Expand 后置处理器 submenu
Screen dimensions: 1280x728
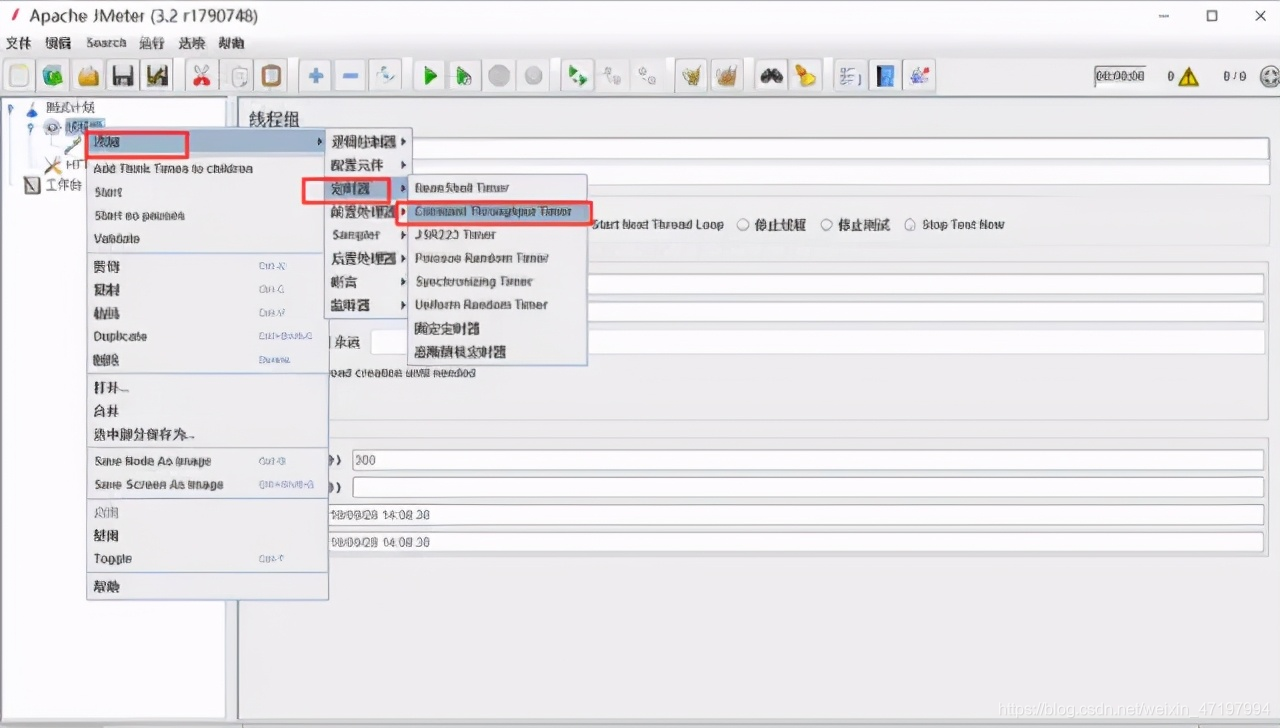coord(366,258)
